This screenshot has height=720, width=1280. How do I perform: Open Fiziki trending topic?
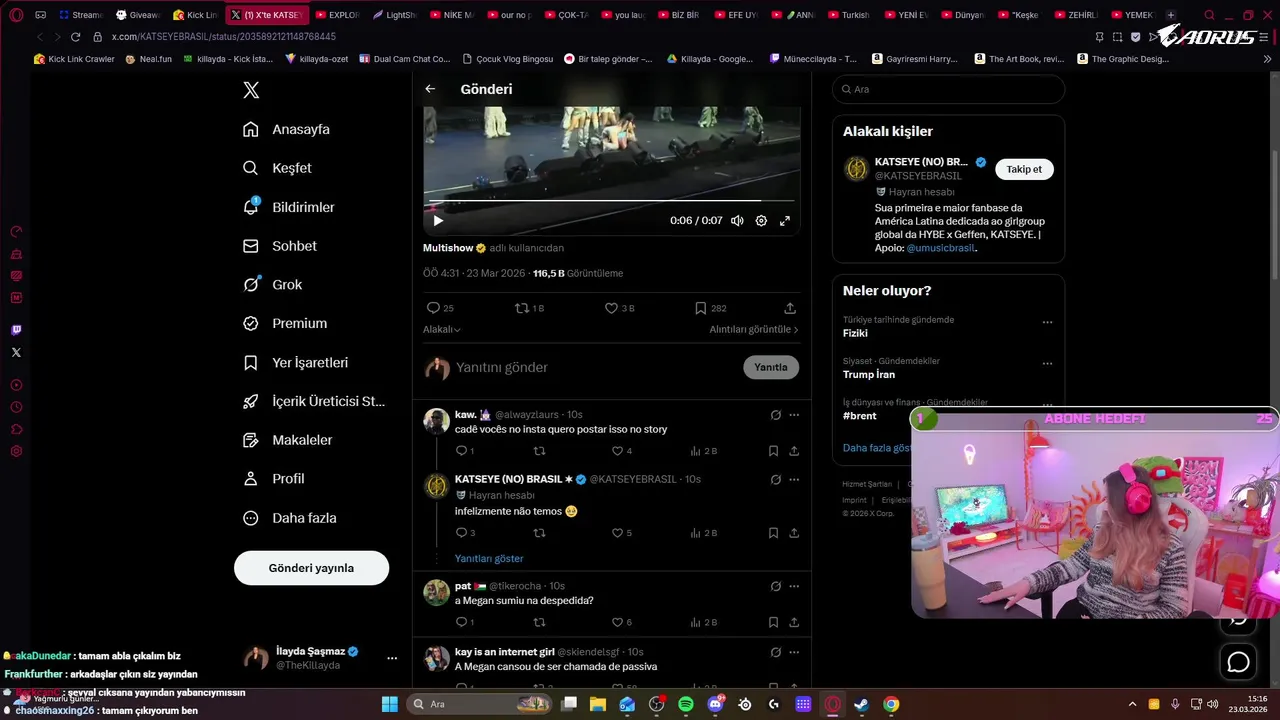[x=855, y=333]
